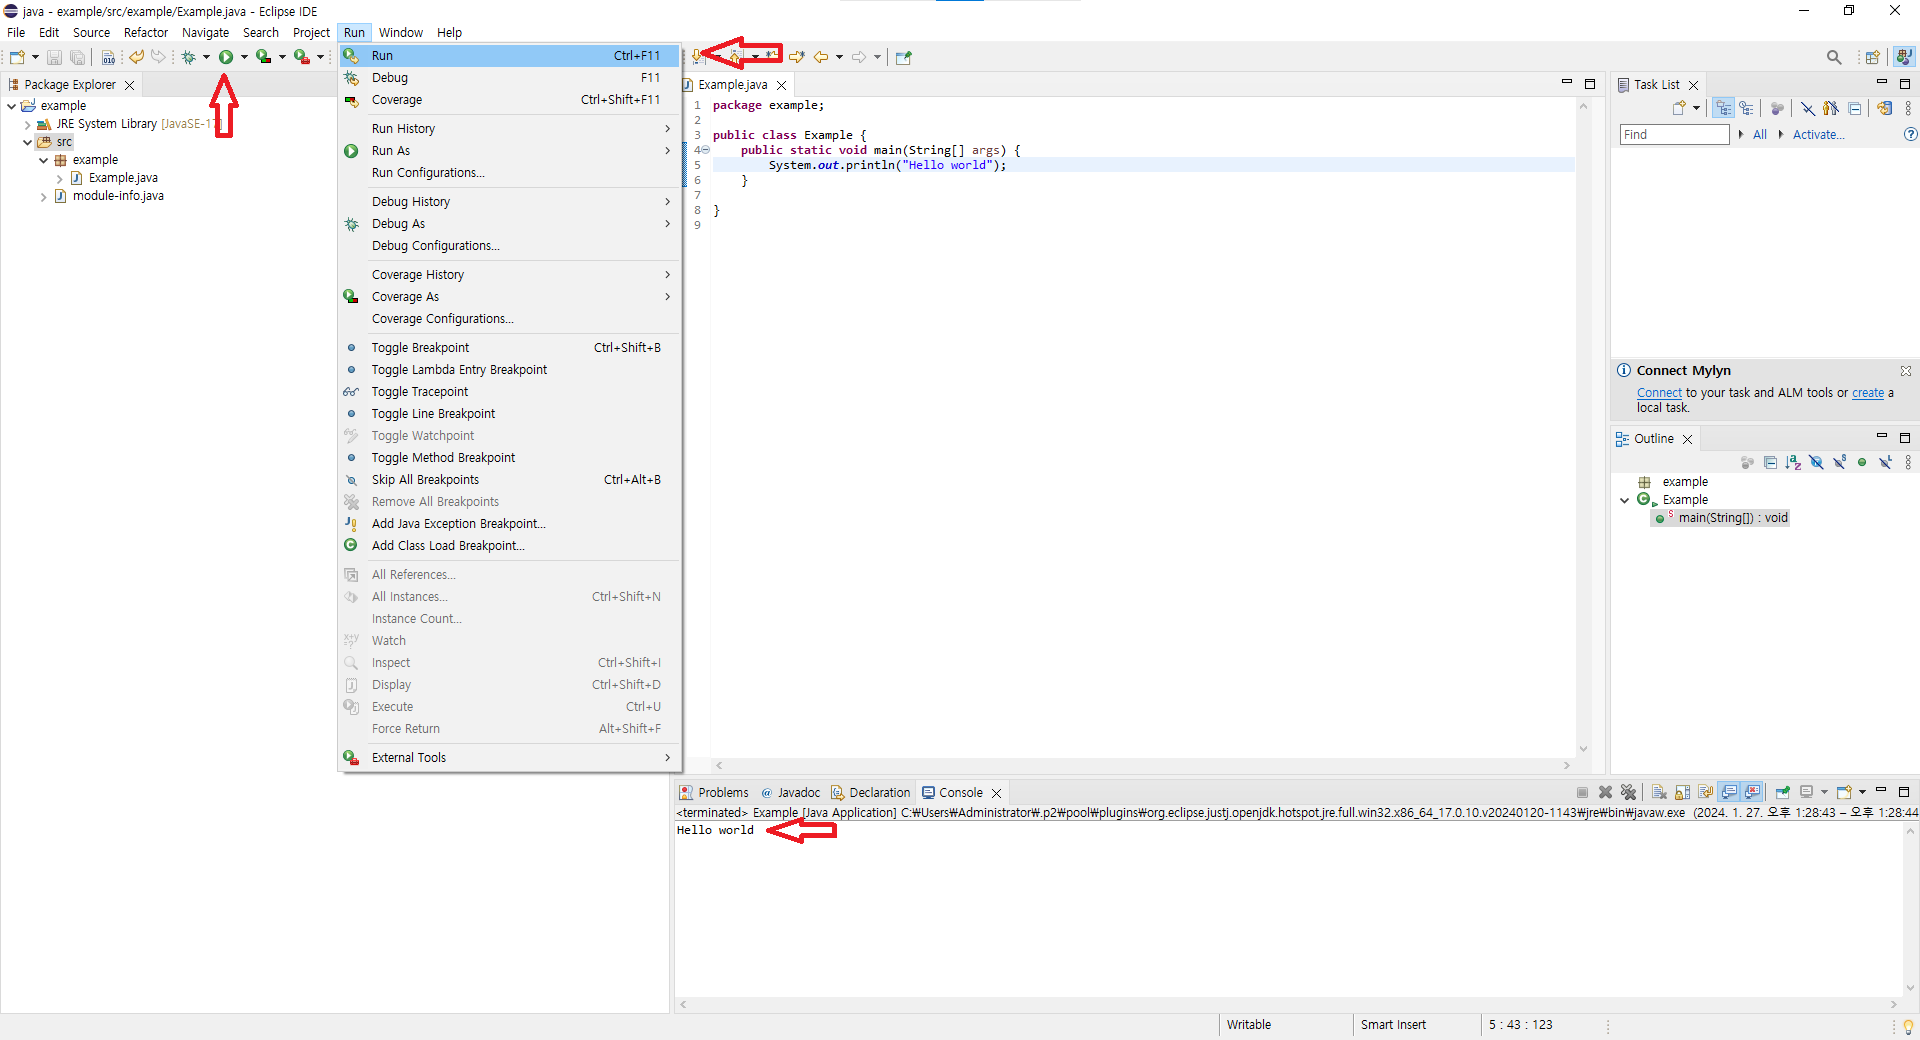Click the Build/binary toolbar icon

pos(108,57)
